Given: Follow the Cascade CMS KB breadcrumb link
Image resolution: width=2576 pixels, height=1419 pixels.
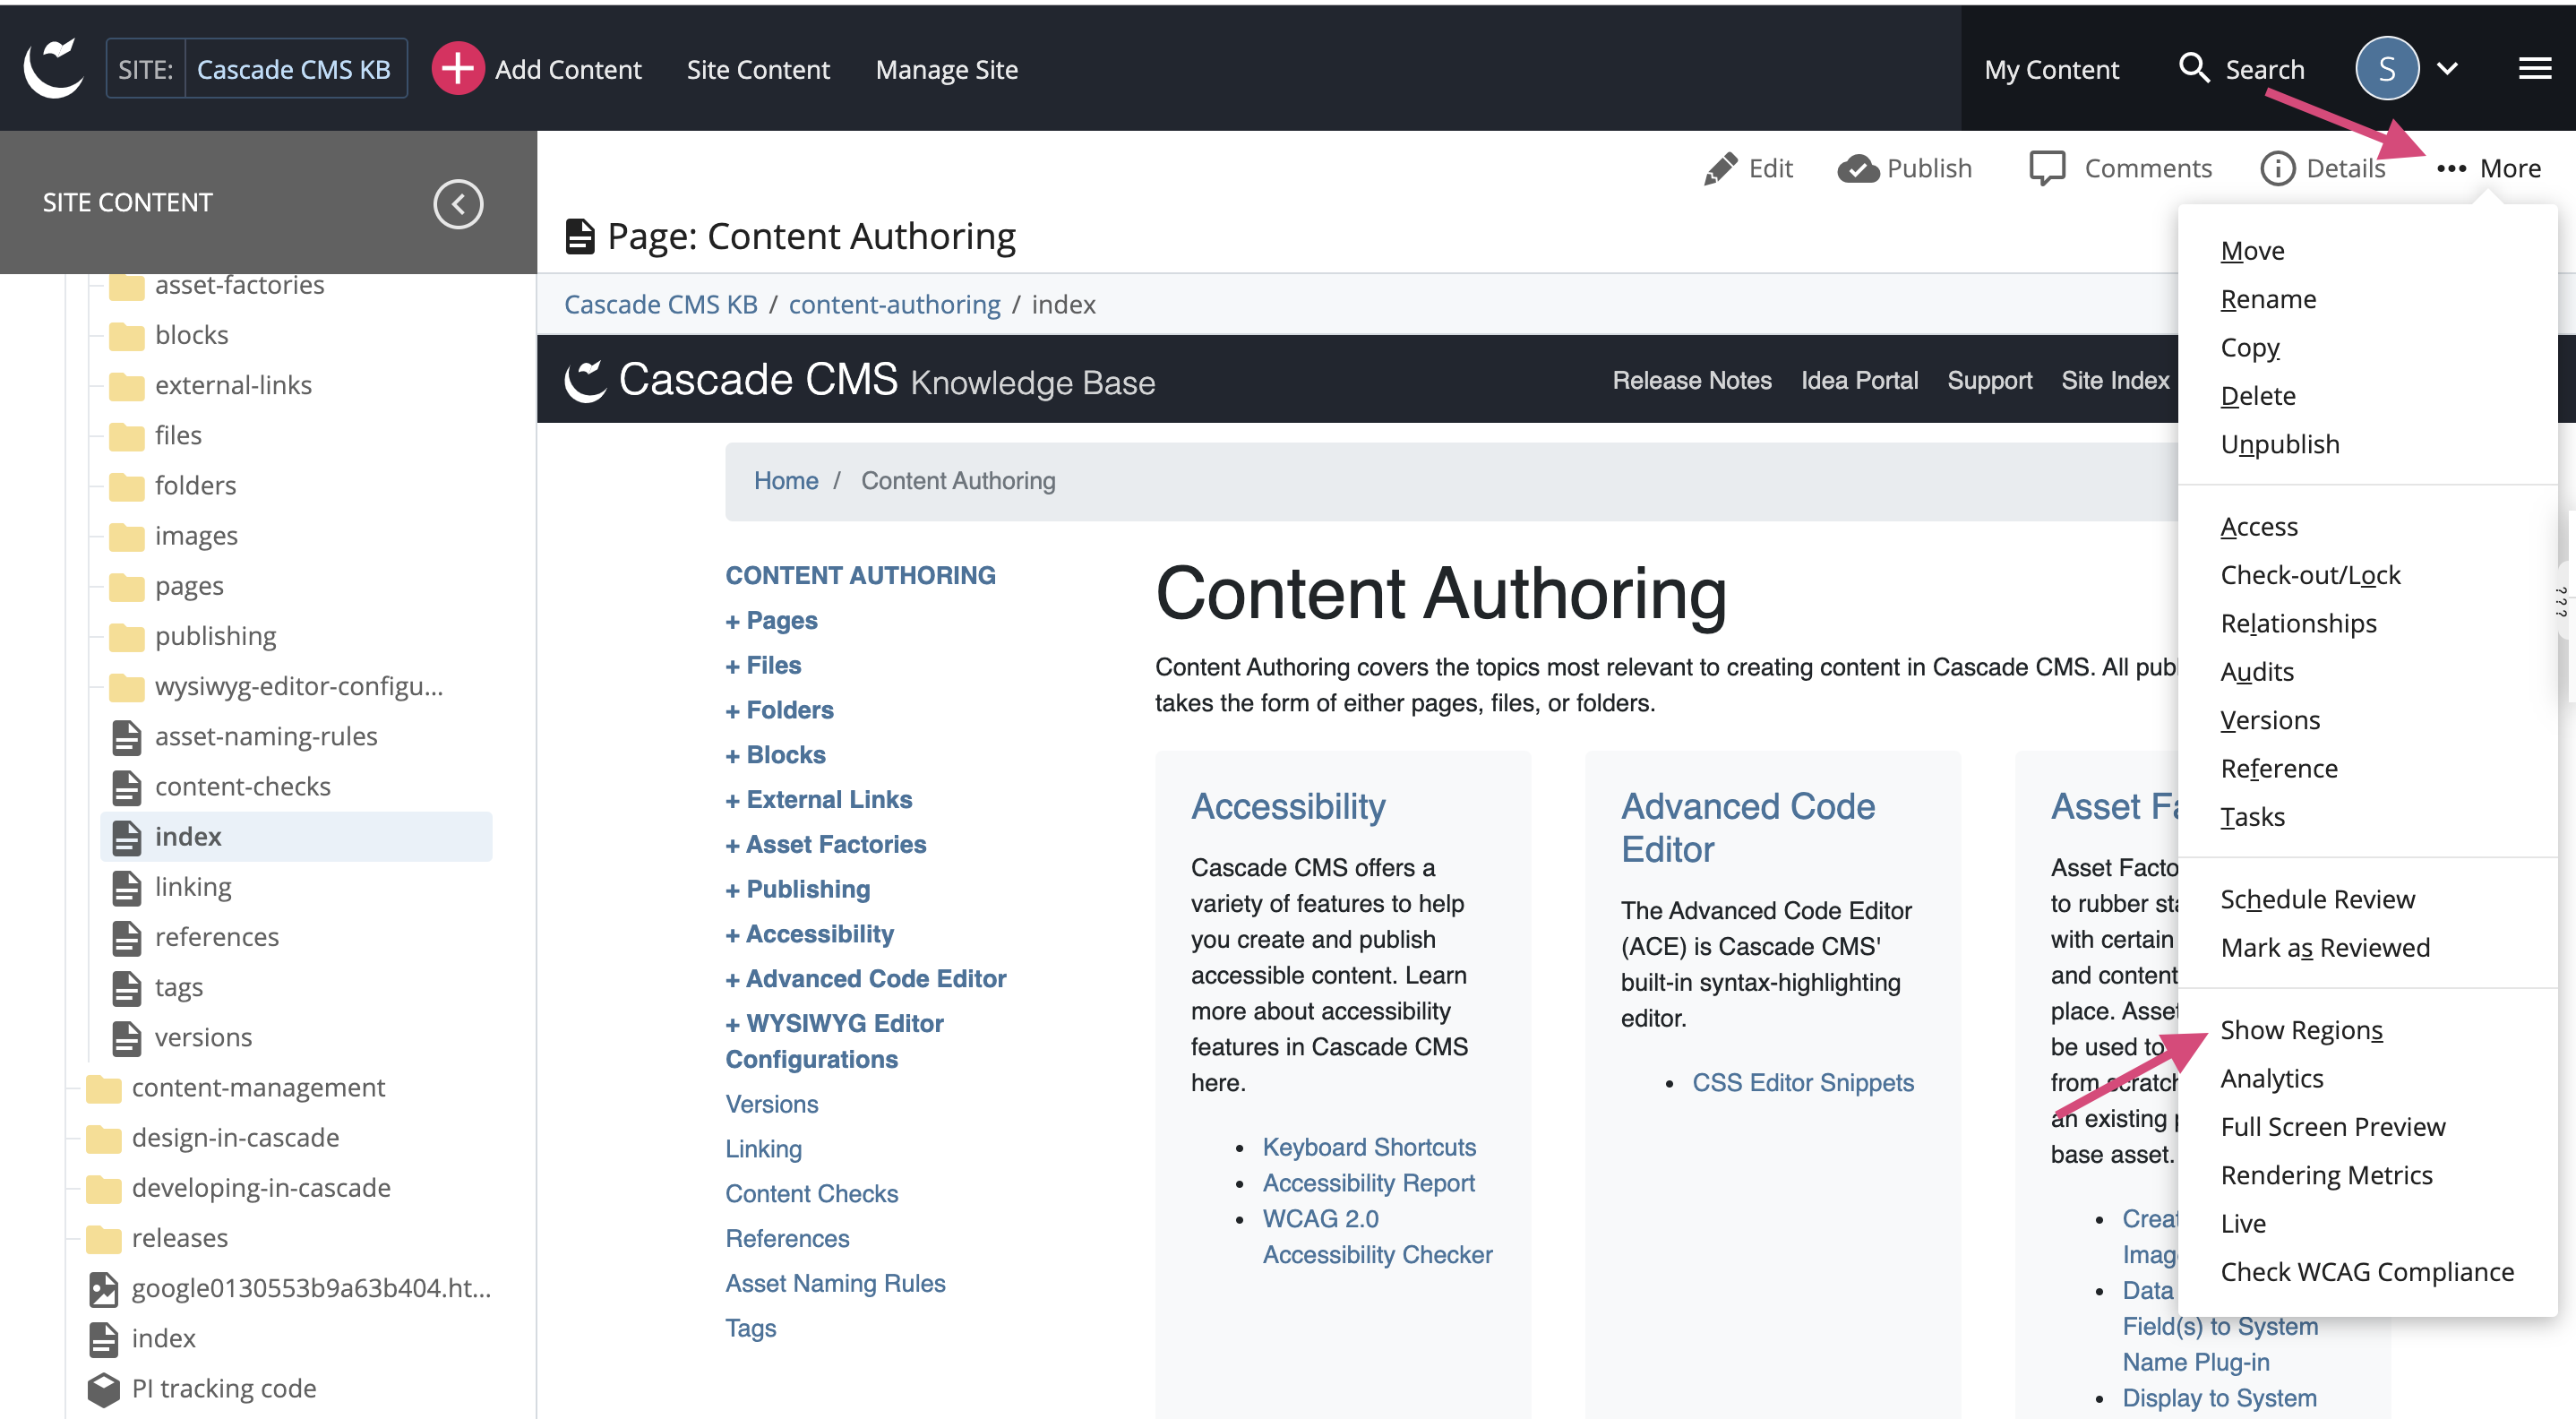Looking at the screenshot, I should click(x=660, y=303).
